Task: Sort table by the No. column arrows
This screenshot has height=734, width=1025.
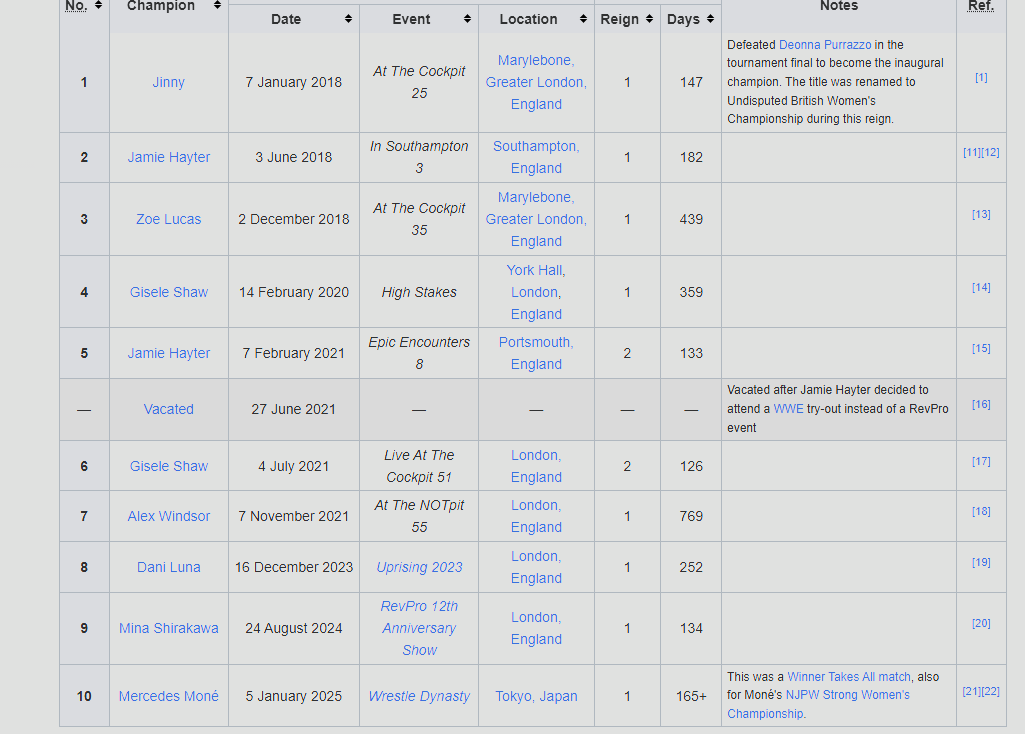Action: coord(99,6)
